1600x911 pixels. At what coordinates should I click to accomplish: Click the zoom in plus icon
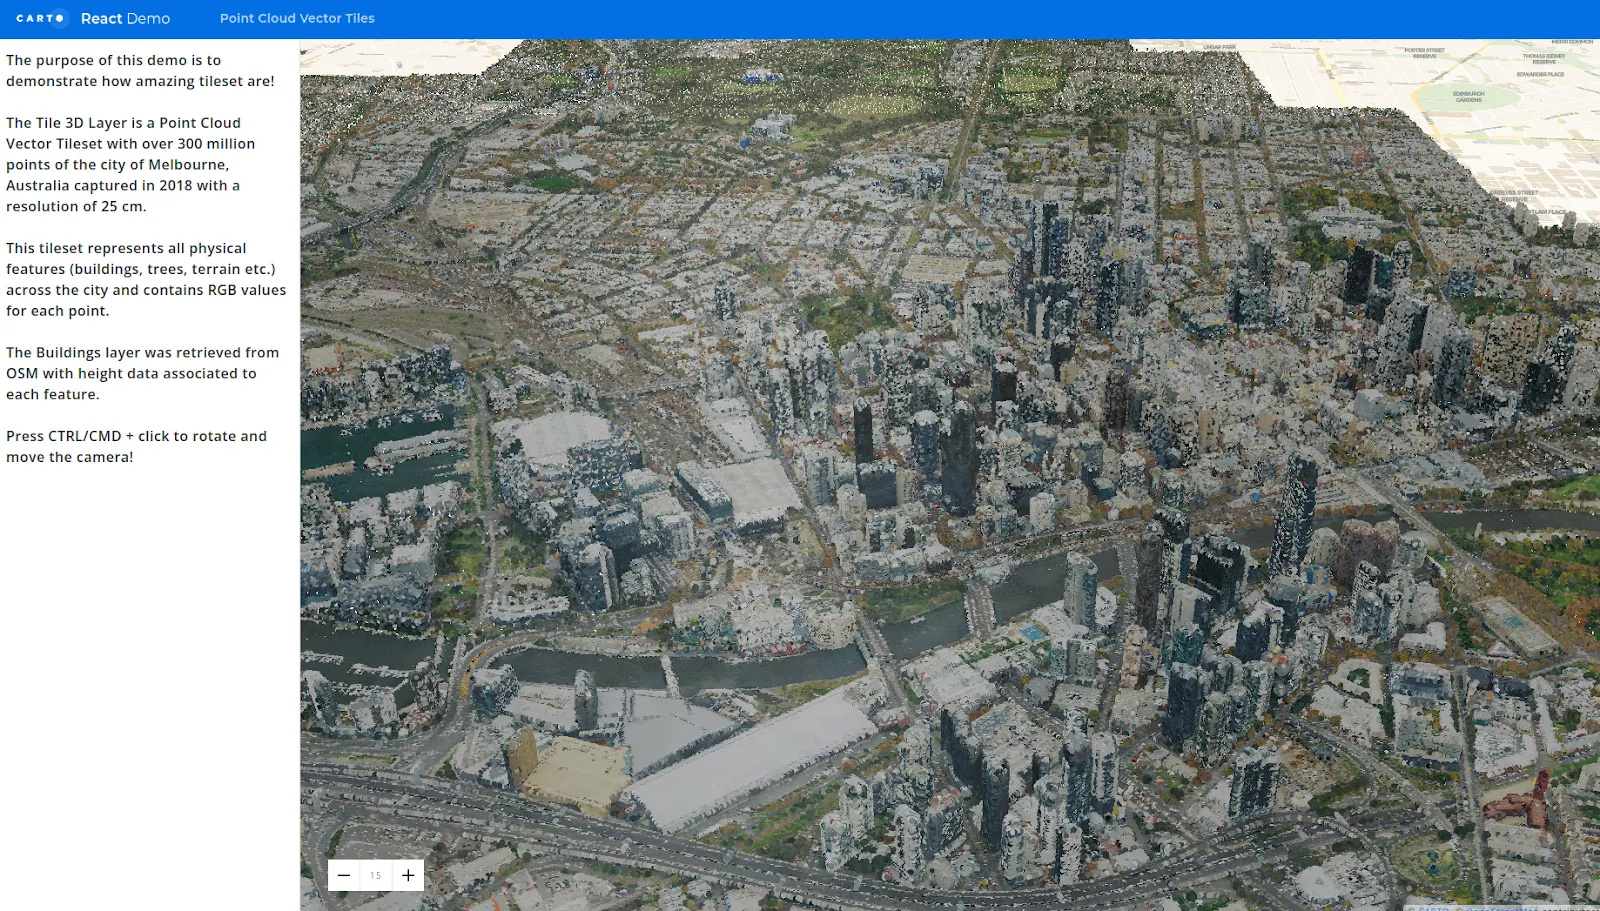408,874
